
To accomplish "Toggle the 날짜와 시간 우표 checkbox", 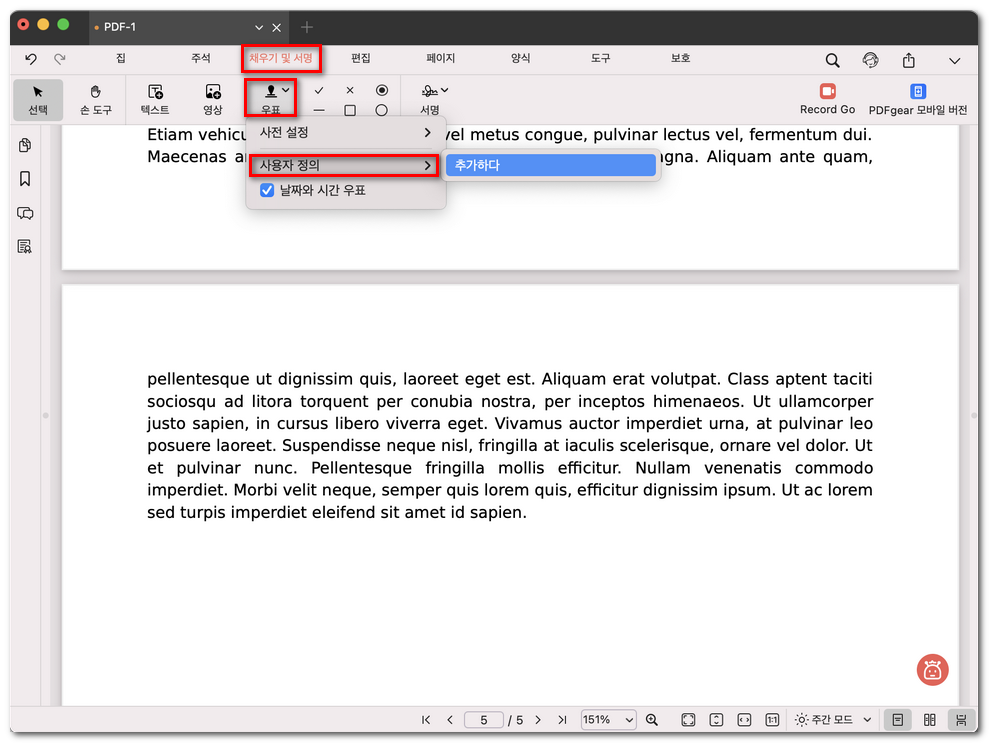I will 267,190.
